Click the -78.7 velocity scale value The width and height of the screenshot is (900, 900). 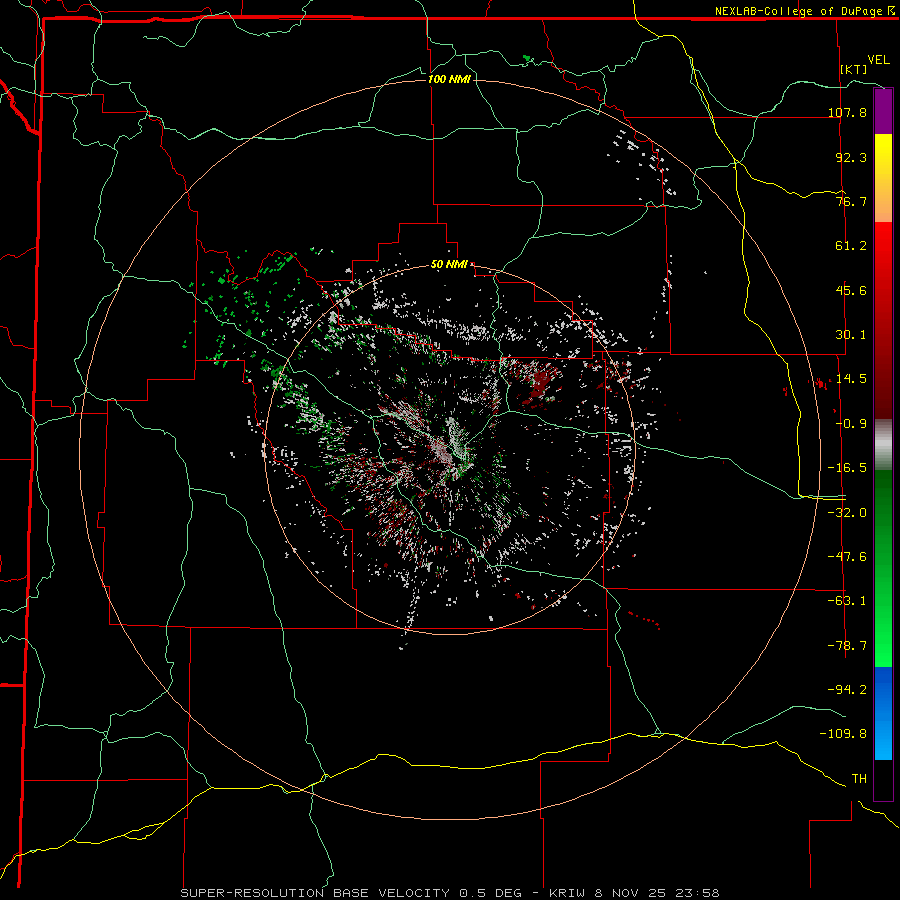[x=847, y=646]
